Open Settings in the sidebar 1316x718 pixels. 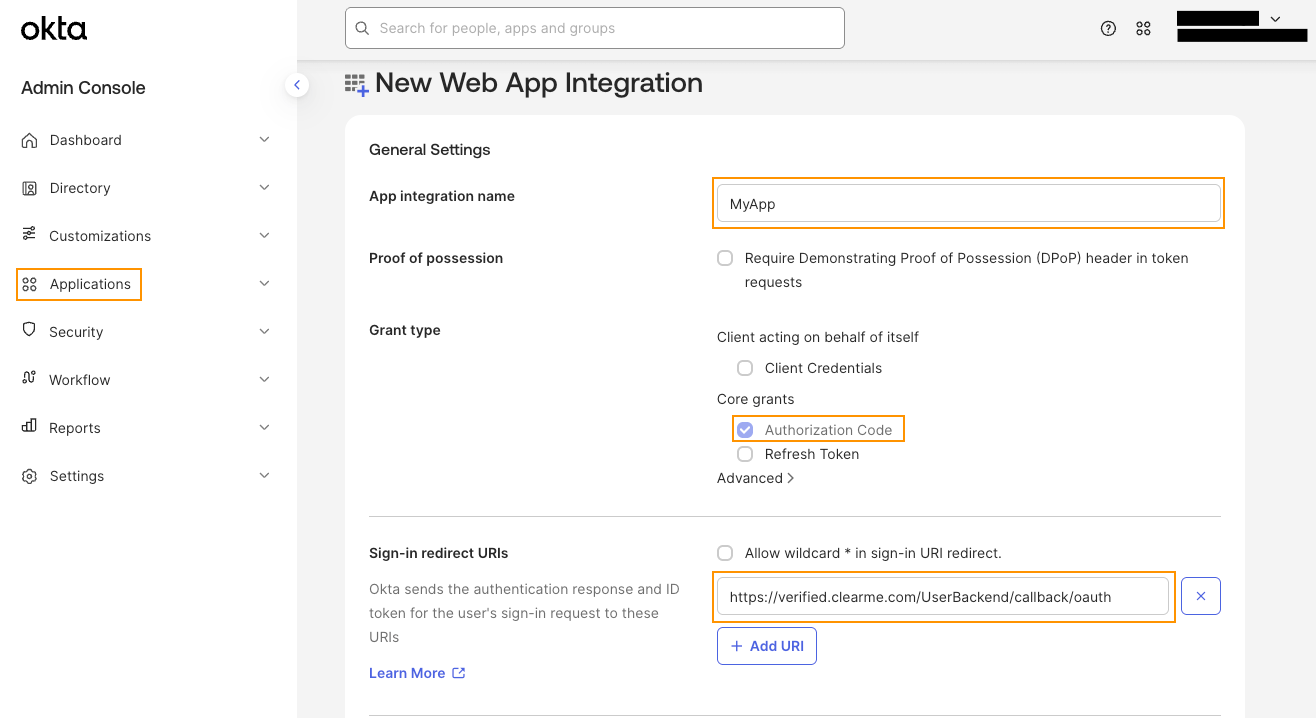tap(77, 476)
